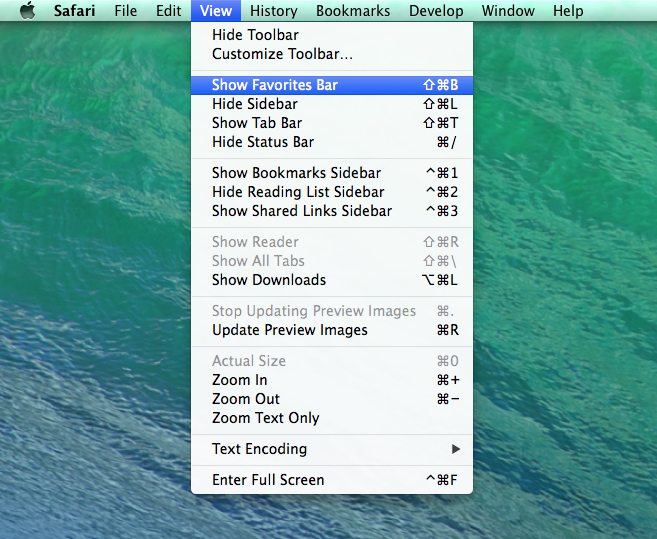Select Zoom In
657x539 pixels.
click(331, 380)
